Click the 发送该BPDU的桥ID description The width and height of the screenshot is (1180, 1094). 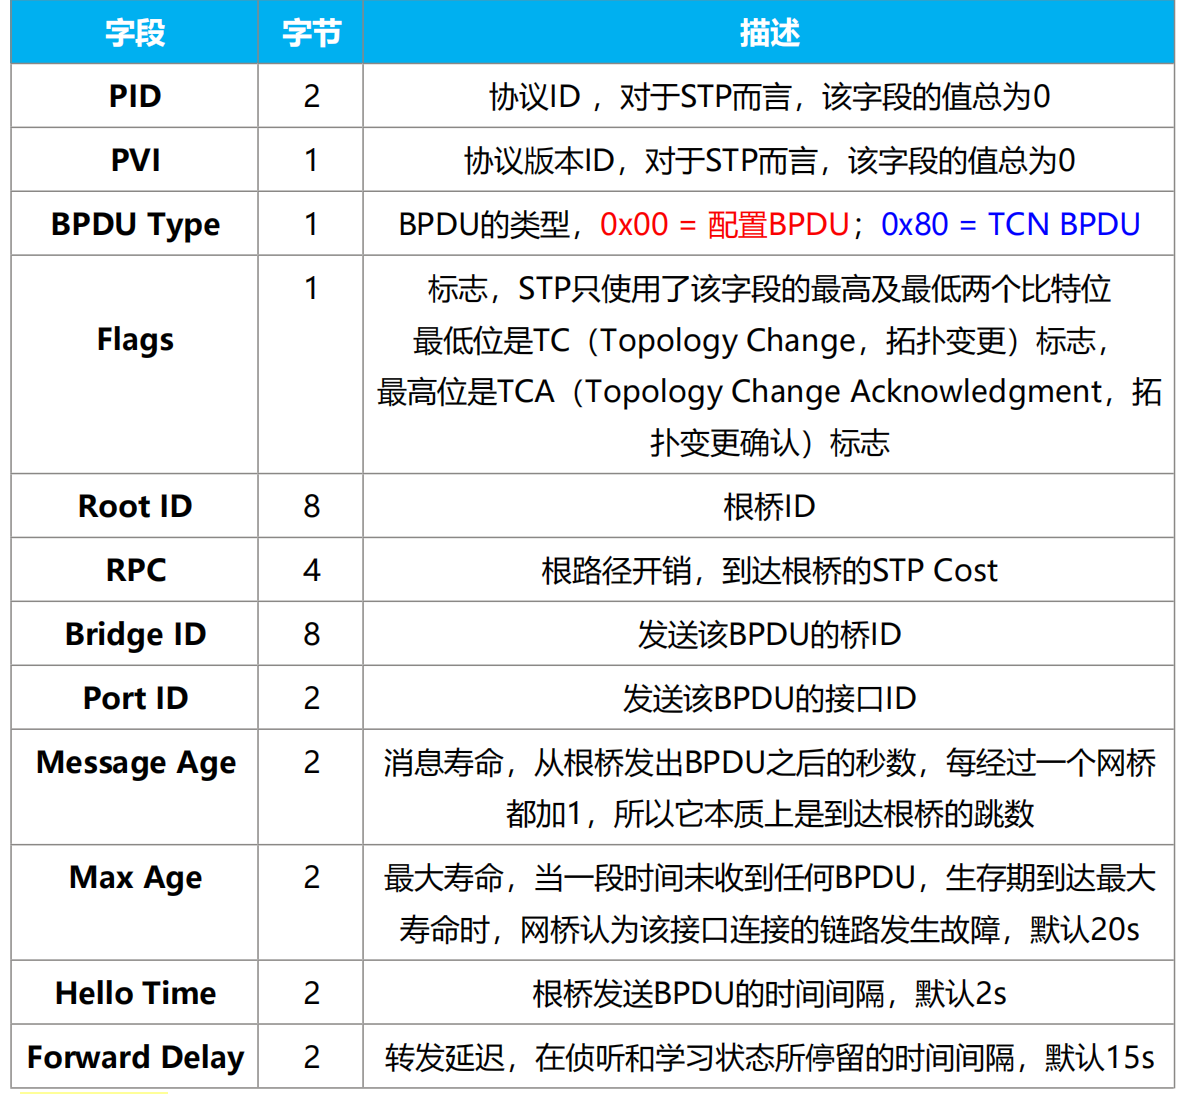click(x=769, y=635)
